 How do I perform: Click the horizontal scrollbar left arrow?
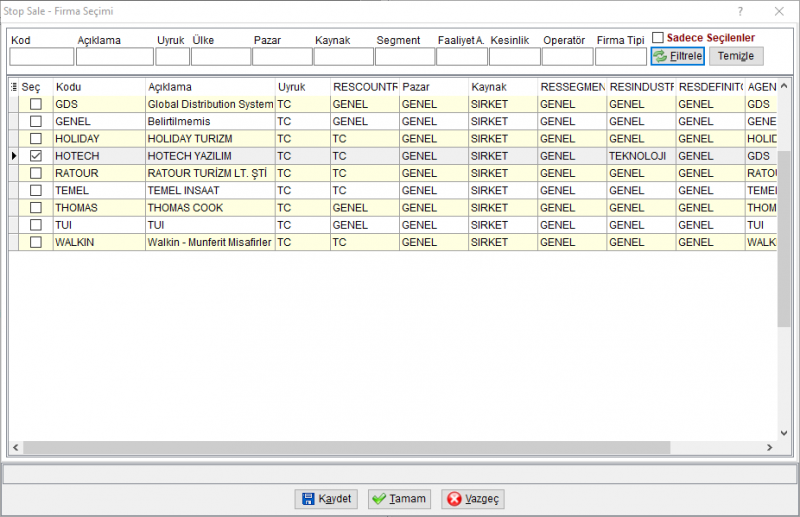tap(16, 448)
